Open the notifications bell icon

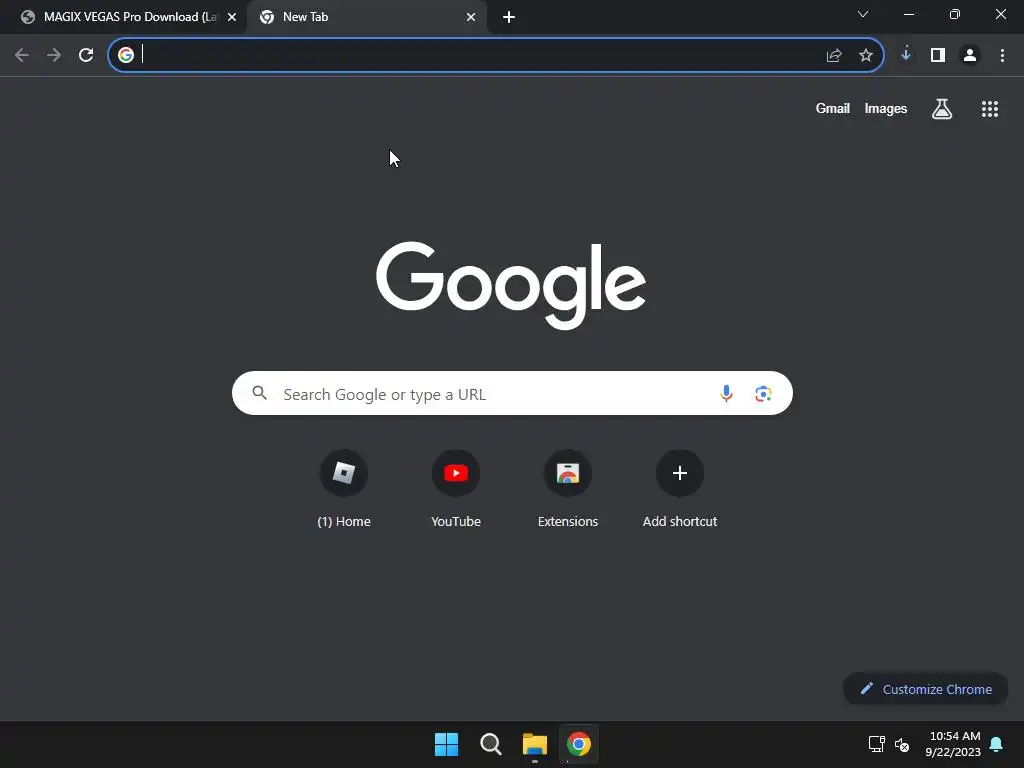click(997, 744)
